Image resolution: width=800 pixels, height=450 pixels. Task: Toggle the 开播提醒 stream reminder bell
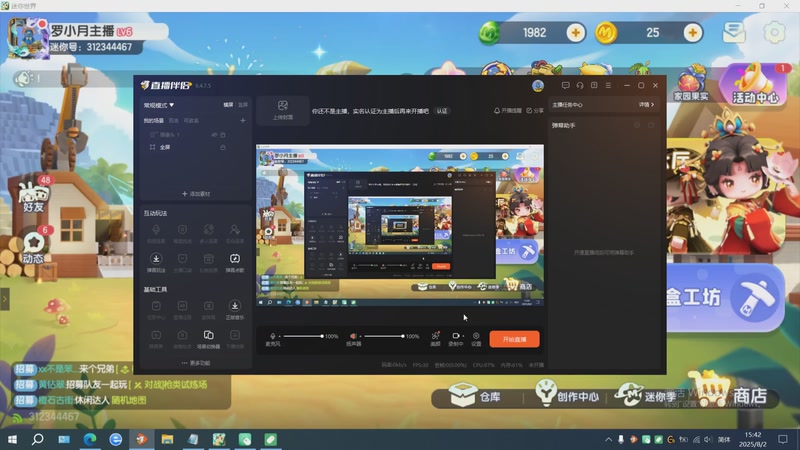pyautogui.click(x=507, y=111)
